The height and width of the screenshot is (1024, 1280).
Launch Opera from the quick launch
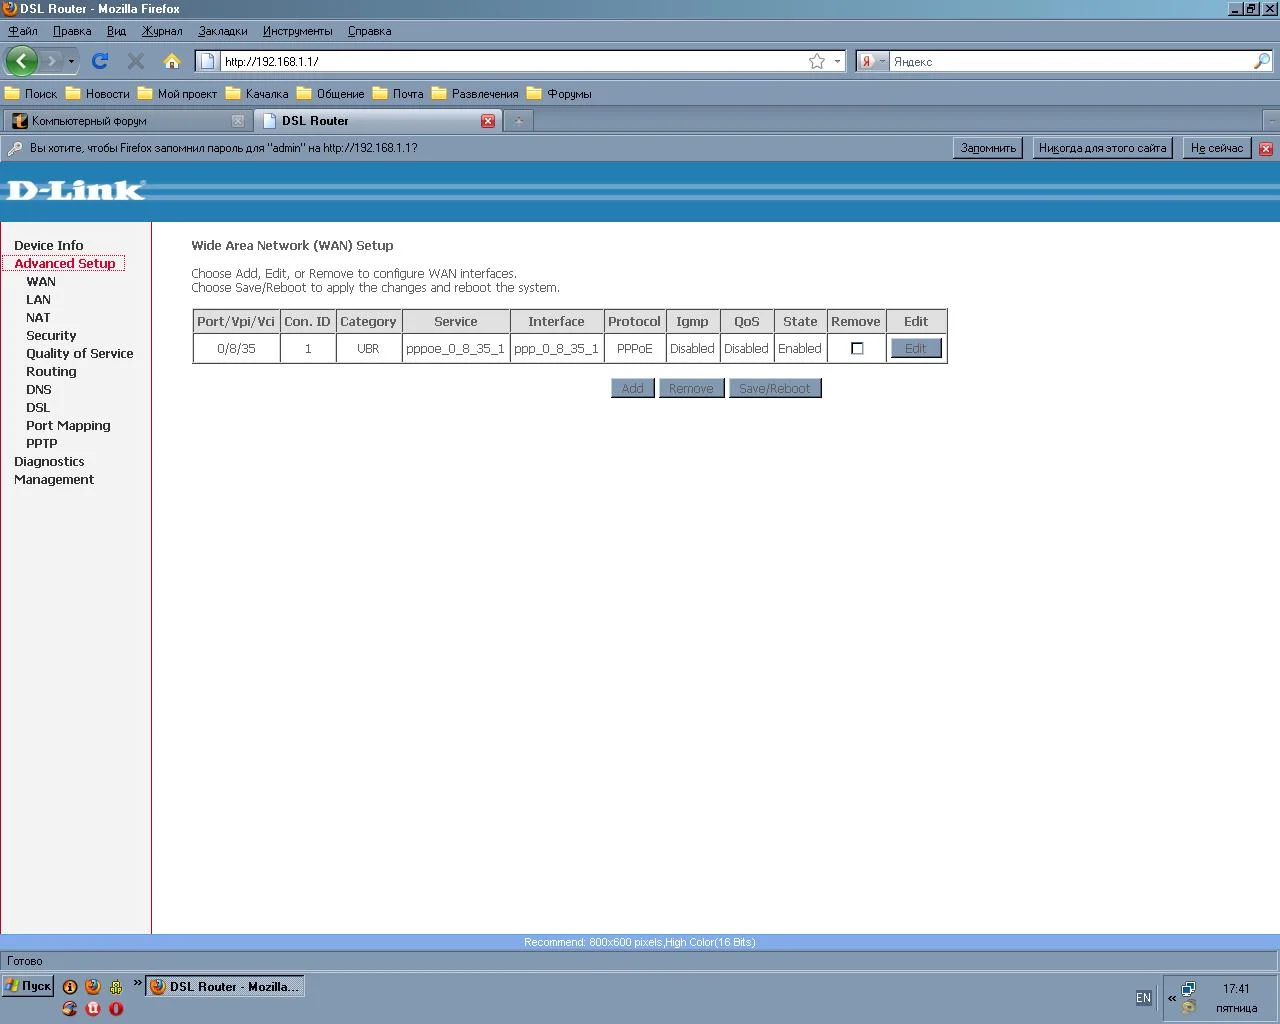tap(116, 1008)
